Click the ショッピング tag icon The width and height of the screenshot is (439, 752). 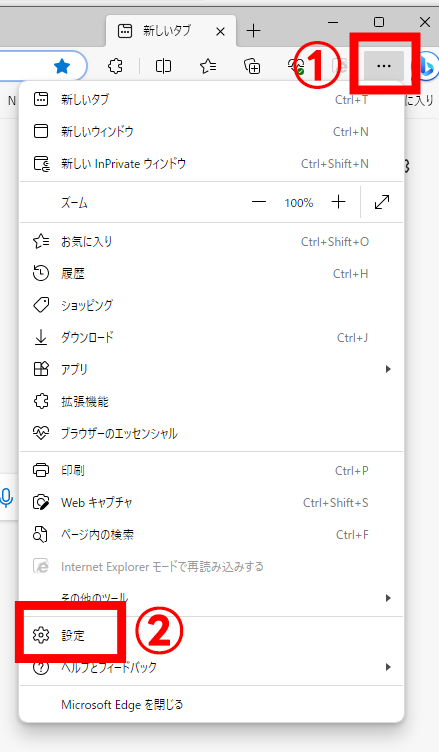pyautogui.click(x=41, y=306)
